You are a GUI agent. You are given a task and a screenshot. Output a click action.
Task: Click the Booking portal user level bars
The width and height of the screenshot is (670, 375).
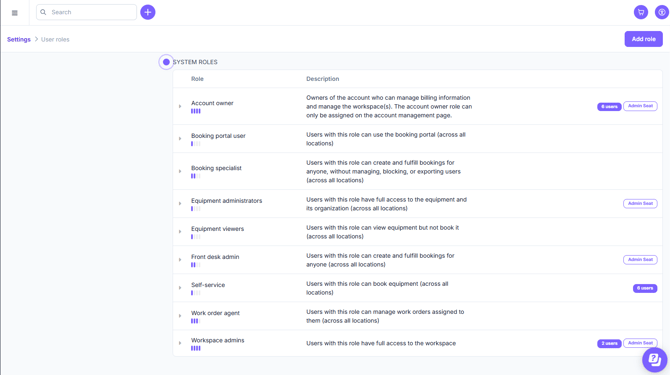pos(196,144)
